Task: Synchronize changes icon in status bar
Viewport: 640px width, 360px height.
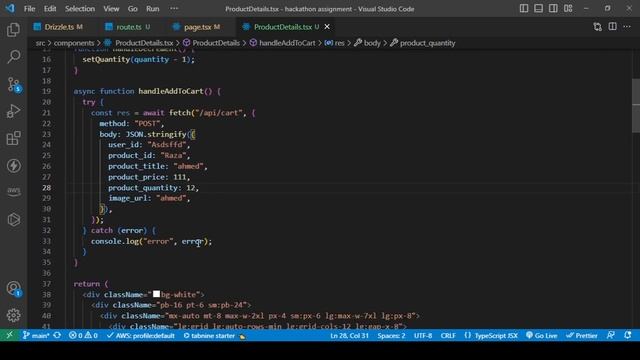Action: 57,336
